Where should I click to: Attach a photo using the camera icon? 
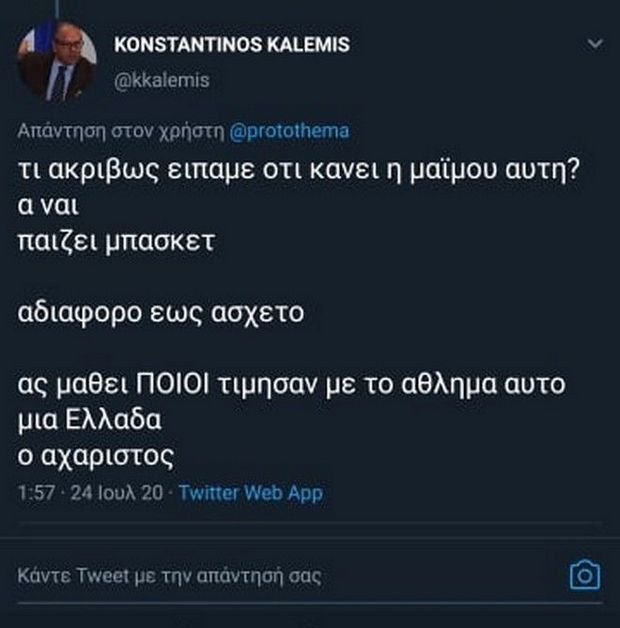[584, 575]
